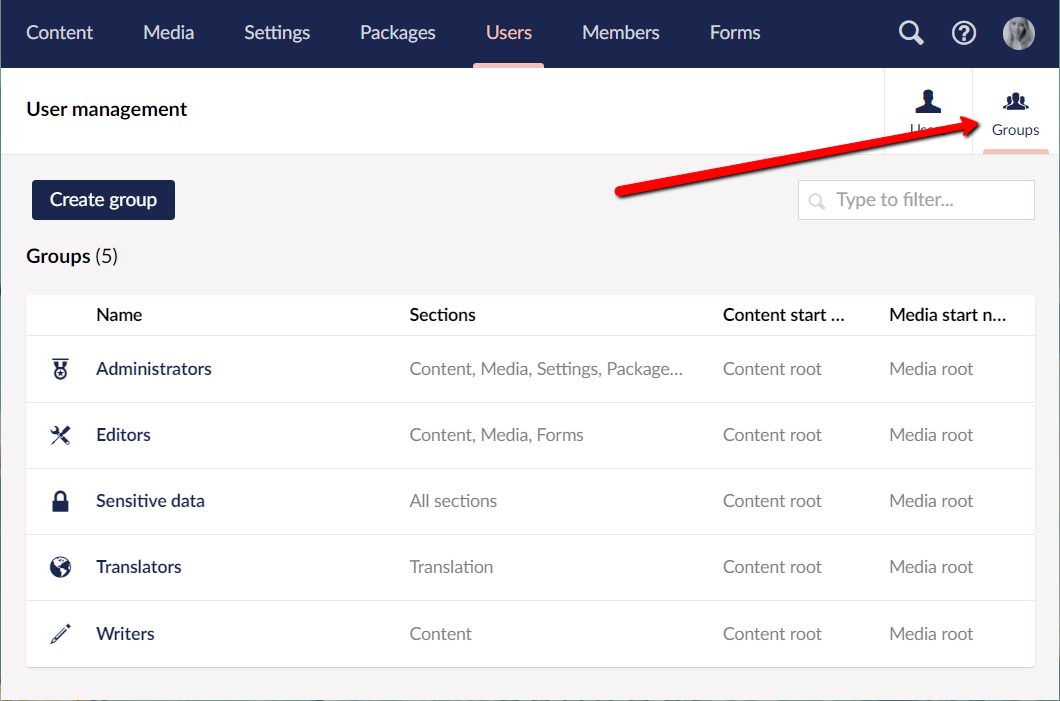Open the Forms section
The width and height of the screenshot is (1060, 701).
point(735,32)
